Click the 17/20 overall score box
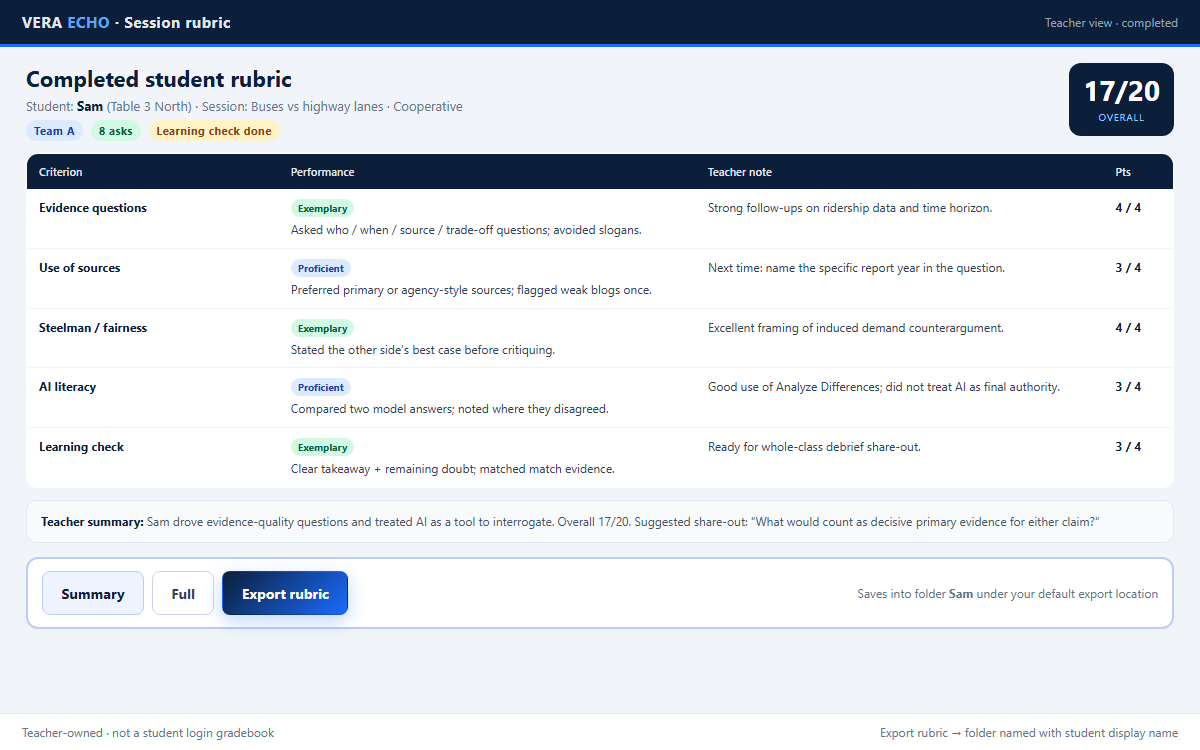 point(1121,100)
